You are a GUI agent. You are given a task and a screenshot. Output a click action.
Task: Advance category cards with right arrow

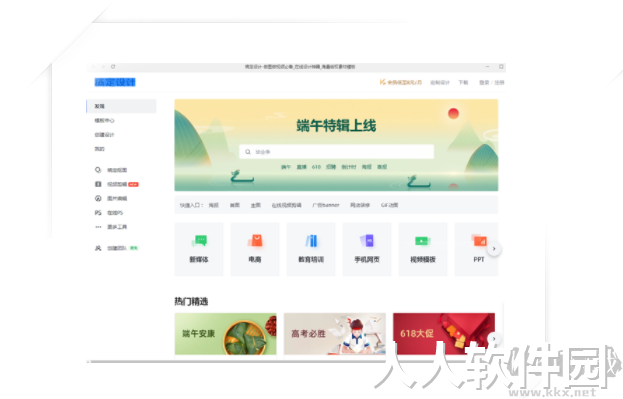point(494,249)
